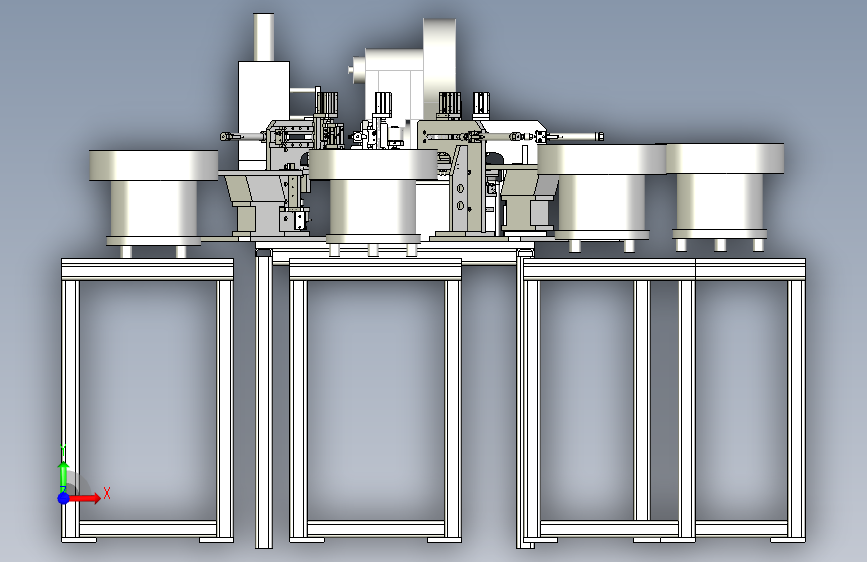The image size is (867, 562).
Task: Select the tall vertical cylinder atop the machine
Action: (x=264, y=37)
